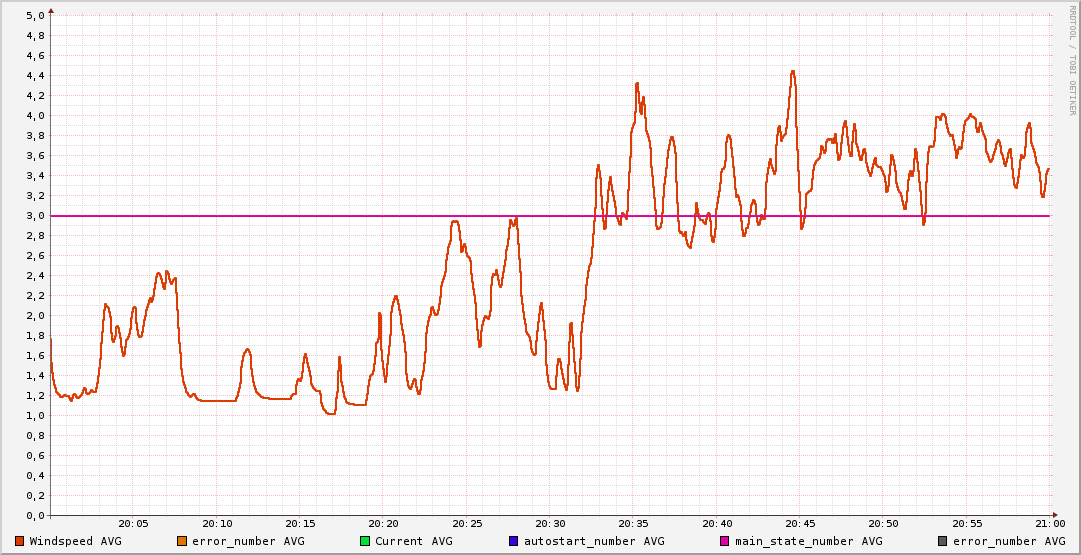Click the orange error_number AVG legend swatch

182,541
